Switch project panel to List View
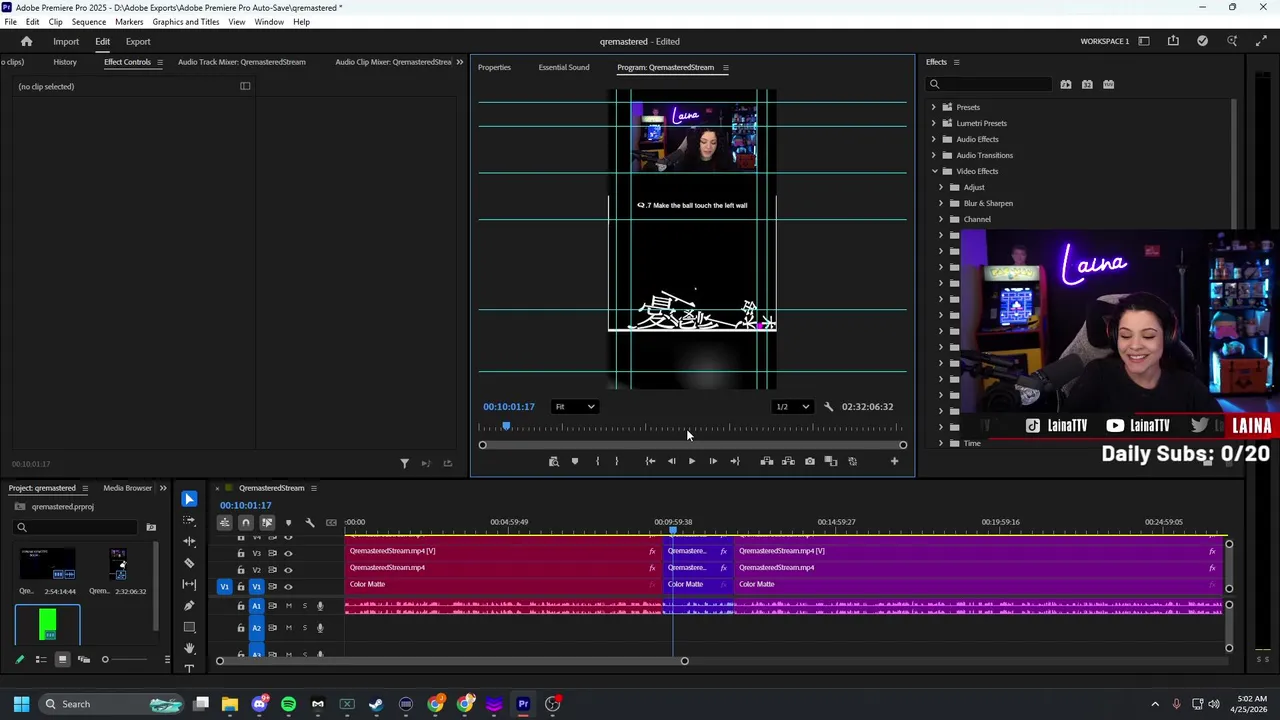 [41, 659]
